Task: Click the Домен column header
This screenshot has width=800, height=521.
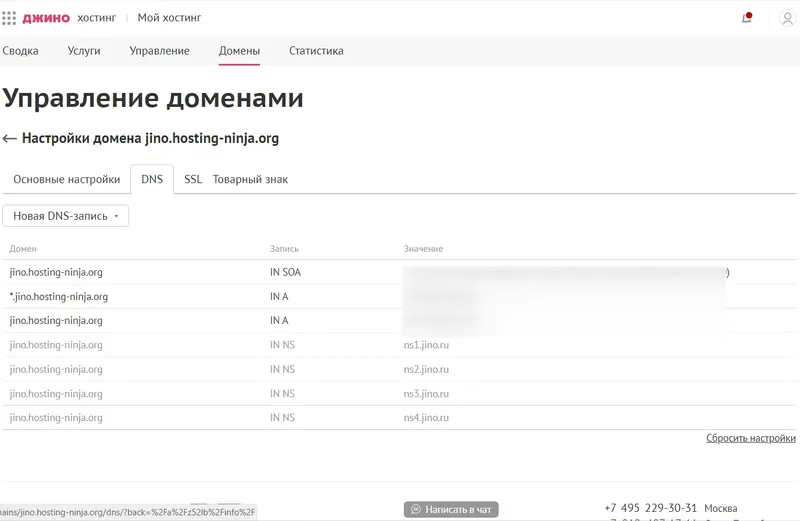Action: pos(23,249)
